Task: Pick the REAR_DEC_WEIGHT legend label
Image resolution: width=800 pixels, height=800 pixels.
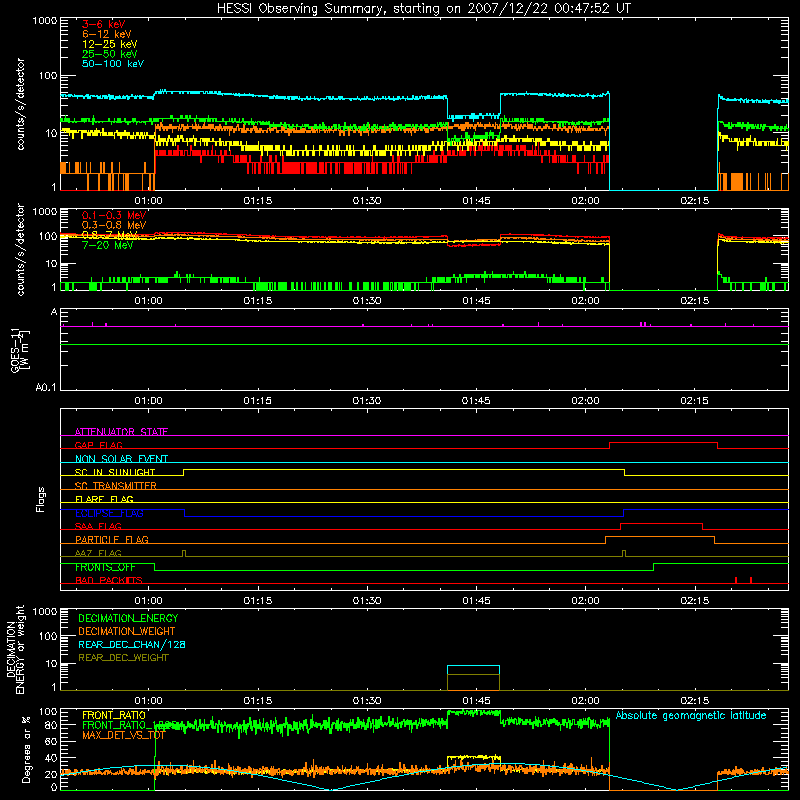Action: coord(123,658)
